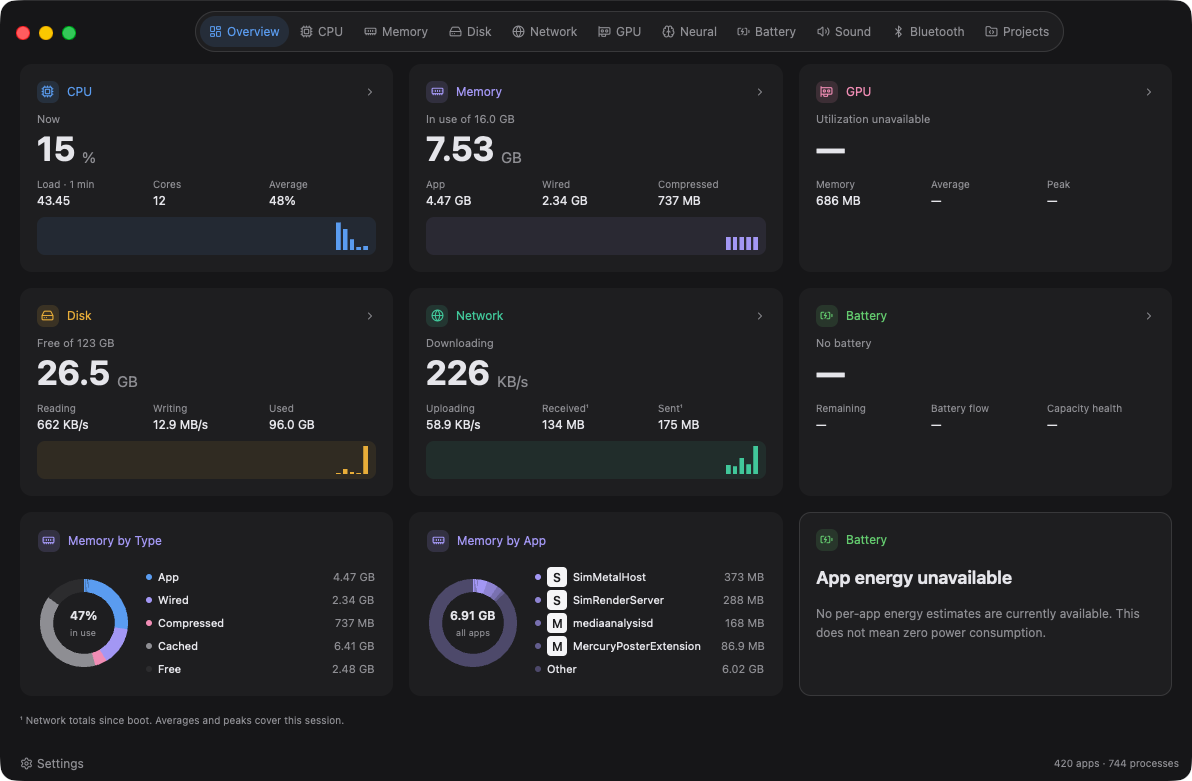Click the Network card title
The height and width of the screenshot is (781, 1192).
tap(480, 316)
